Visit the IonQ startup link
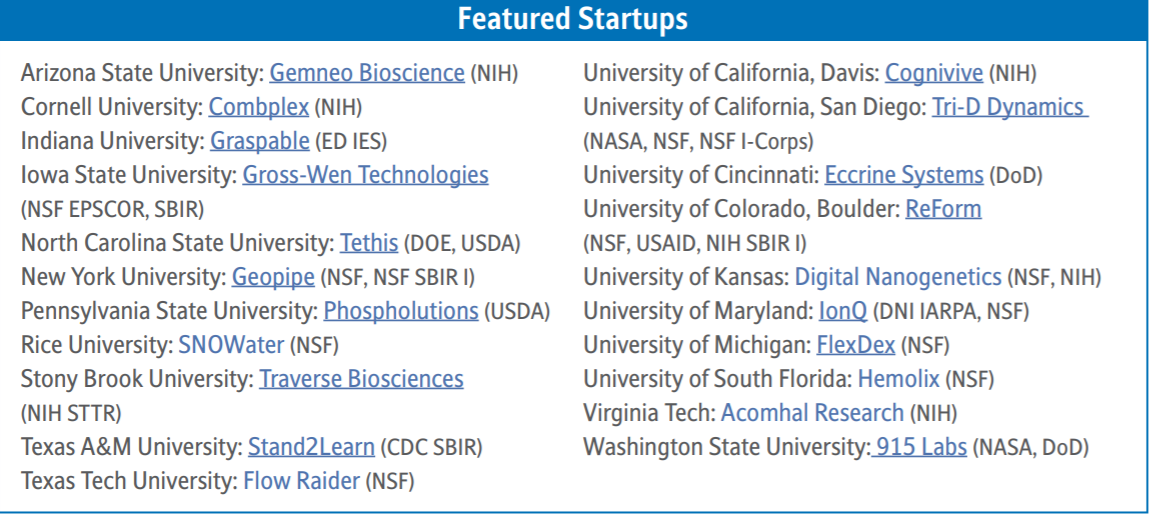 pyautogui.click(x=843, y=311)
